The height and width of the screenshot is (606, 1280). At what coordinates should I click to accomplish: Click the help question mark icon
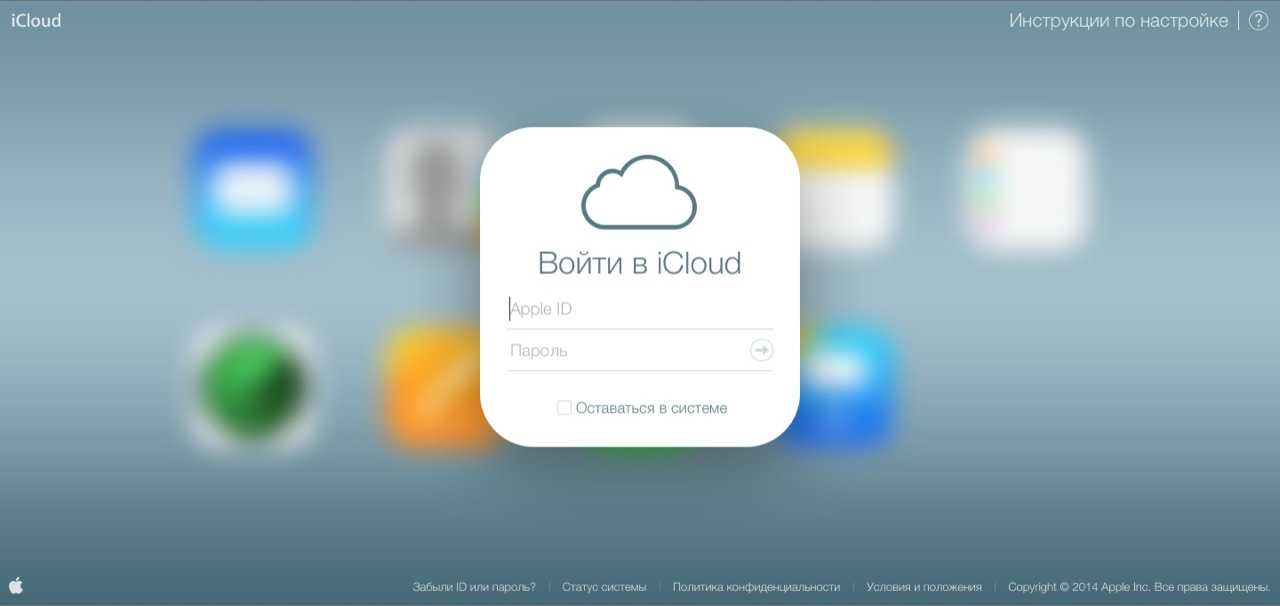coord(1258,21)
